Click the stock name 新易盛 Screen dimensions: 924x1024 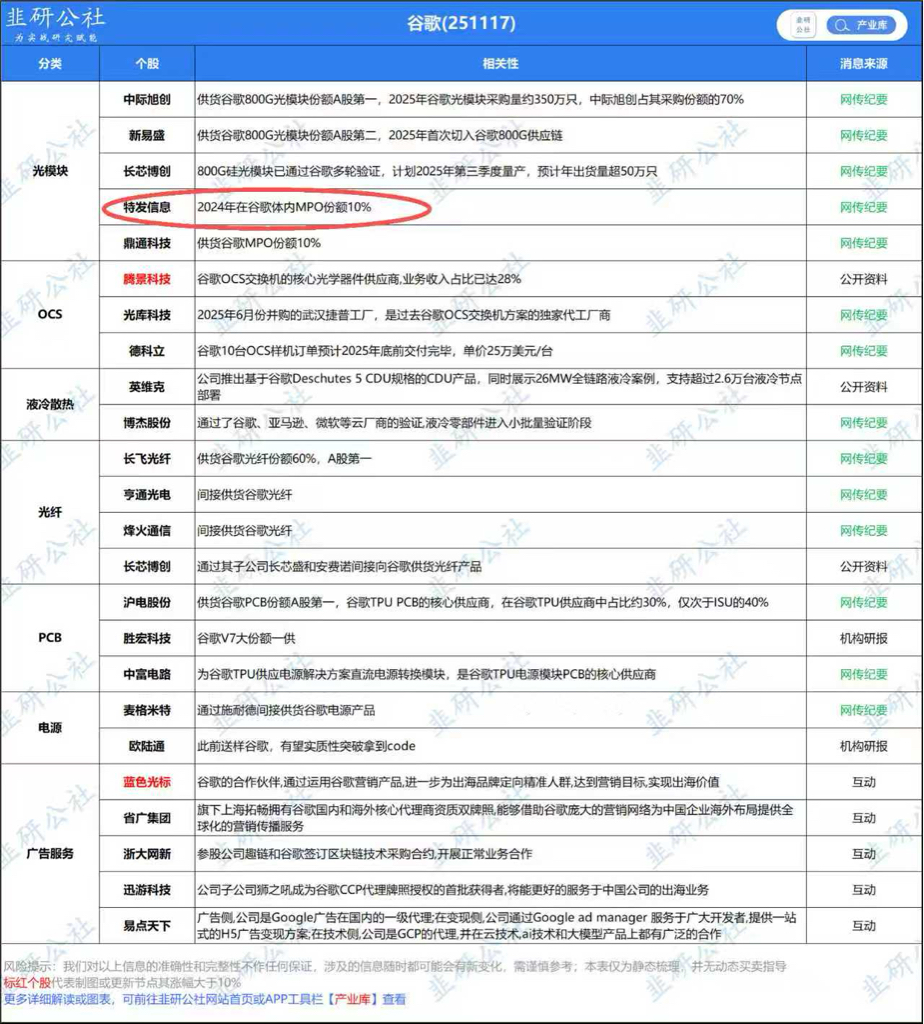[147, 135]
